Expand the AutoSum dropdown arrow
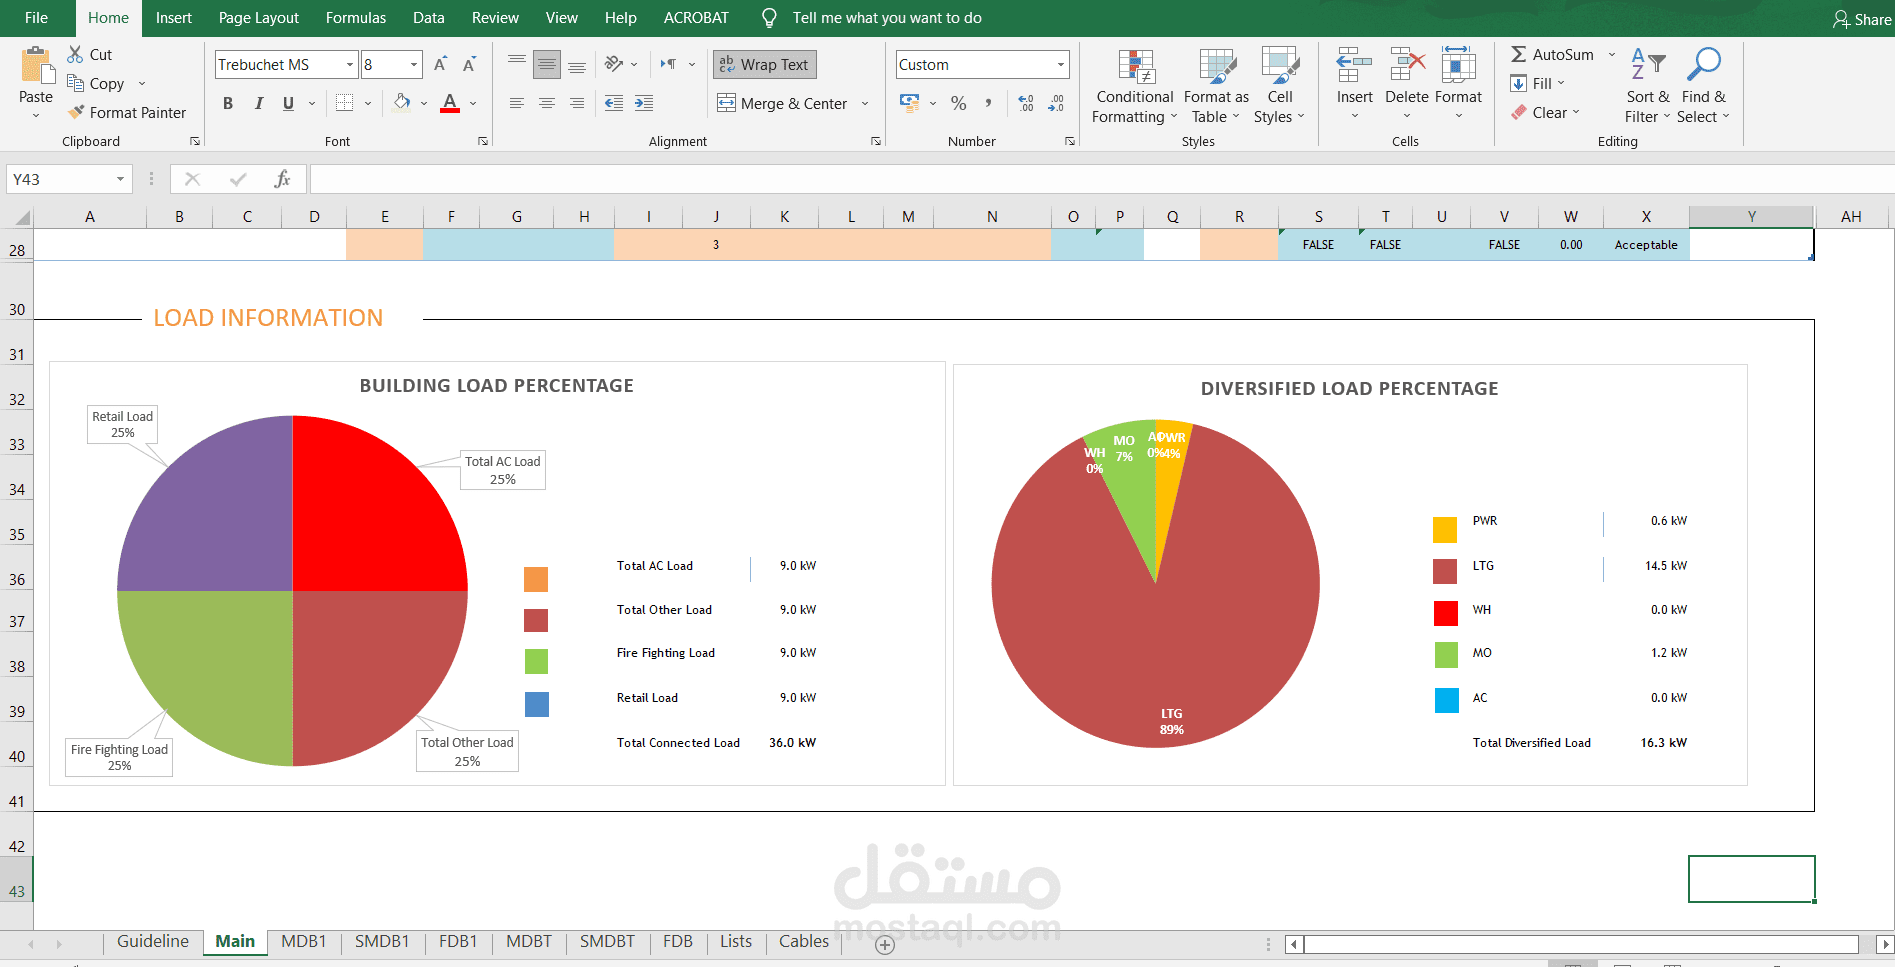This screenshot has height=967, width=1895. click(x=1612, y=55)
